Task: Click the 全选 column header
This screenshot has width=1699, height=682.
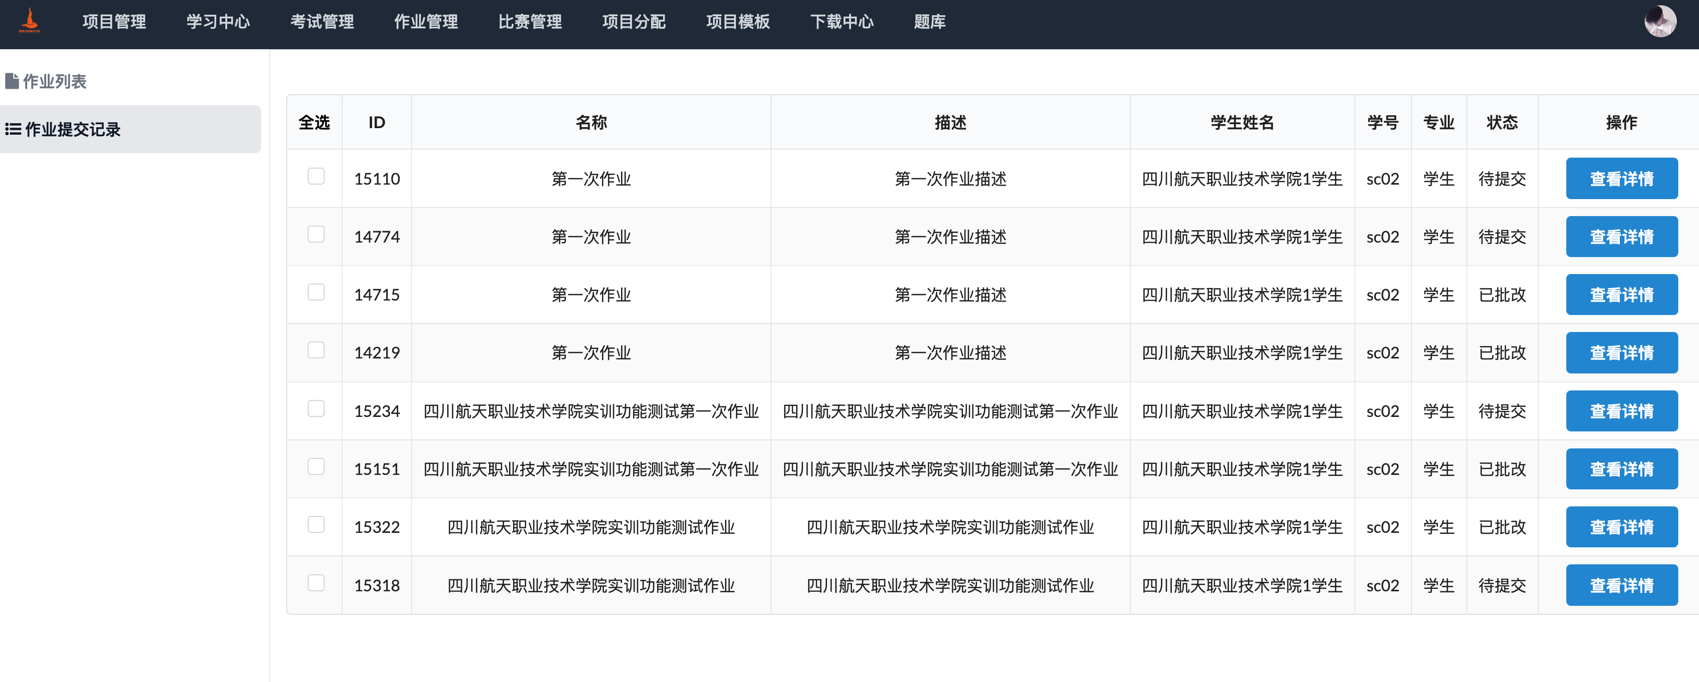Action: click(314, 122)
